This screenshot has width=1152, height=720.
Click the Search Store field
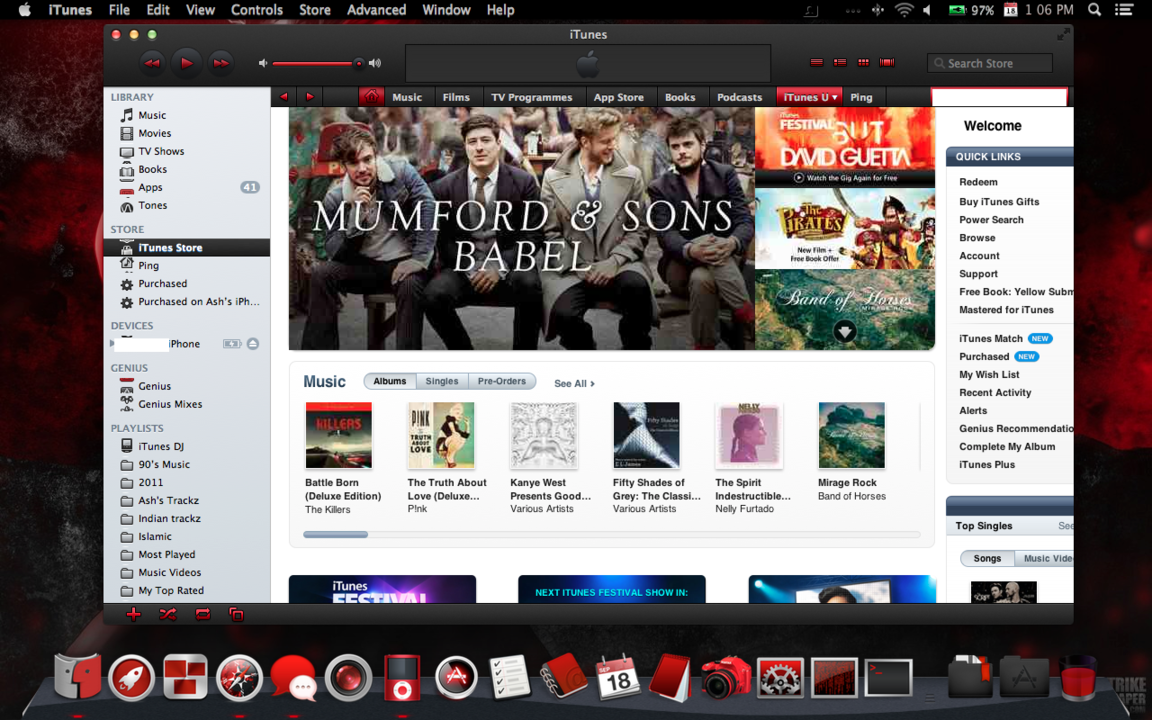coord(989,63)
